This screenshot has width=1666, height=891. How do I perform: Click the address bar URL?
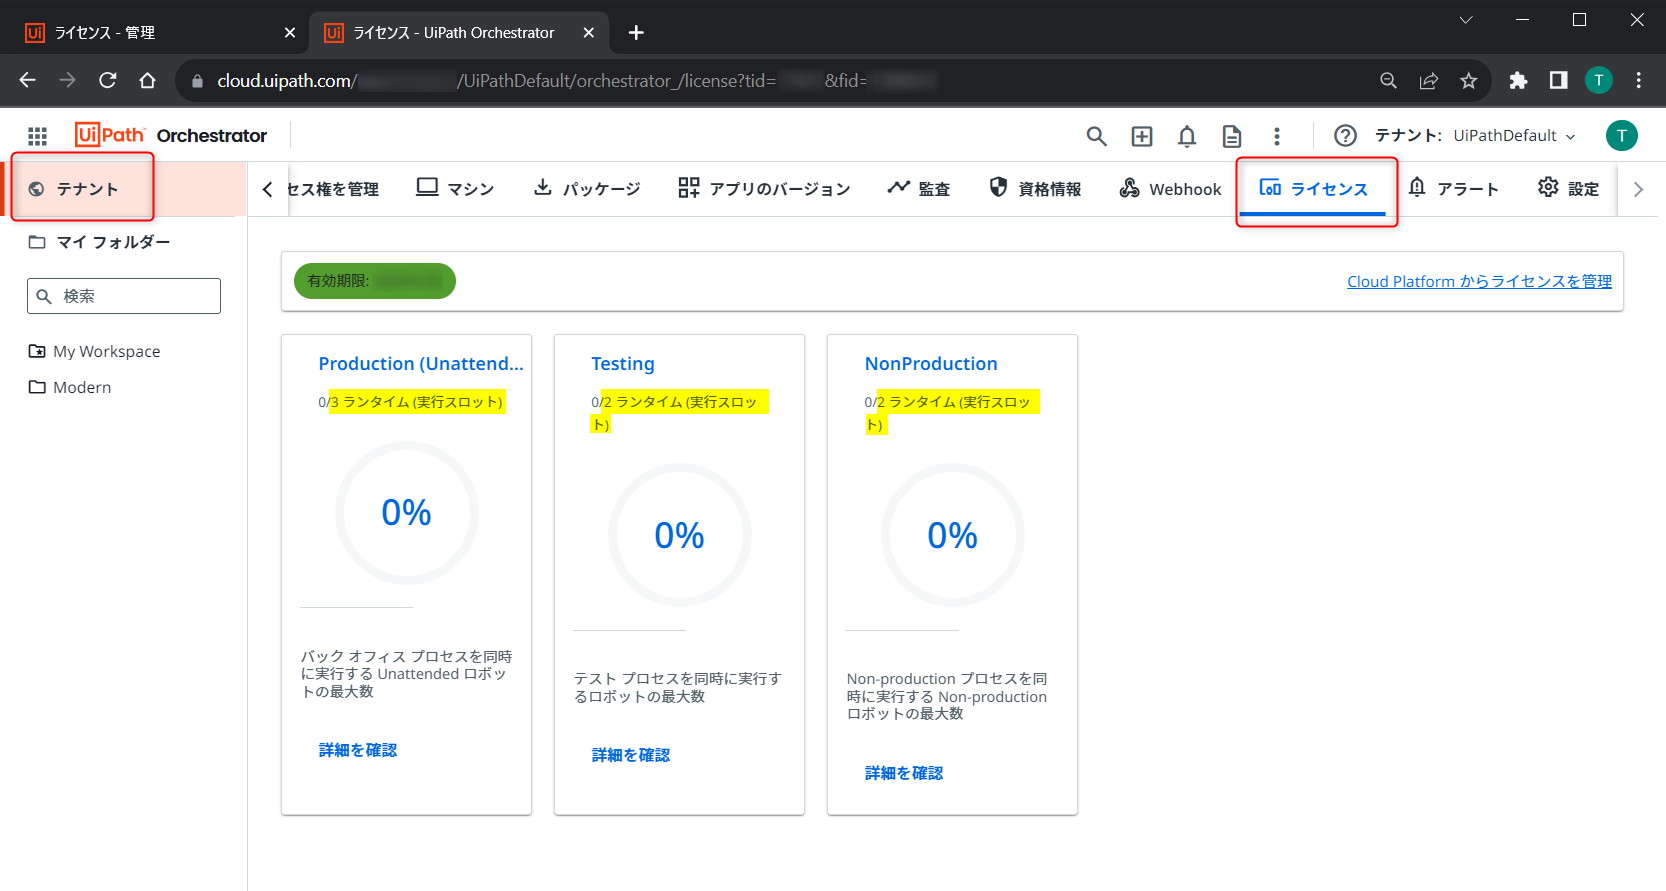pos(576,81)
